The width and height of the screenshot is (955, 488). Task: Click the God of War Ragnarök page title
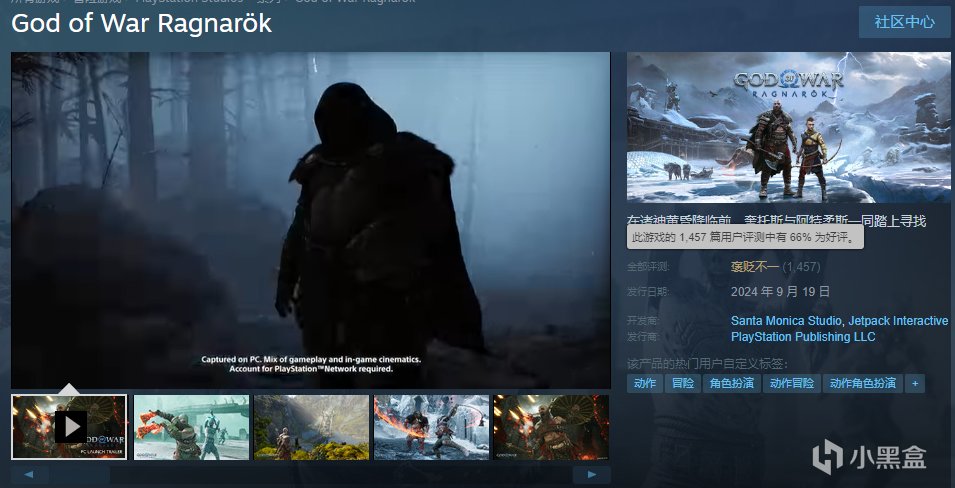pos(141,23)
